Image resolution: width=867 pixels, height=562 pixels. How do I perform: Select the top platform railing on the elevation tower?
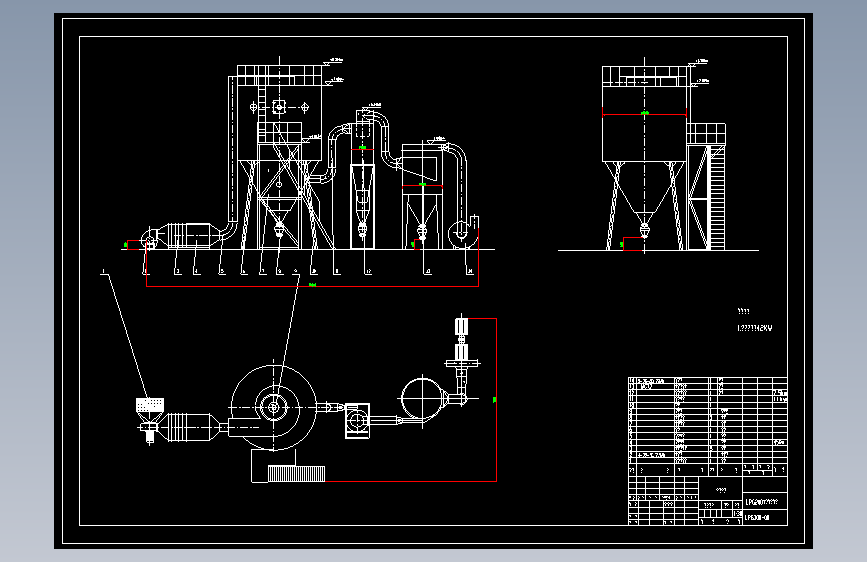(280, 75)
